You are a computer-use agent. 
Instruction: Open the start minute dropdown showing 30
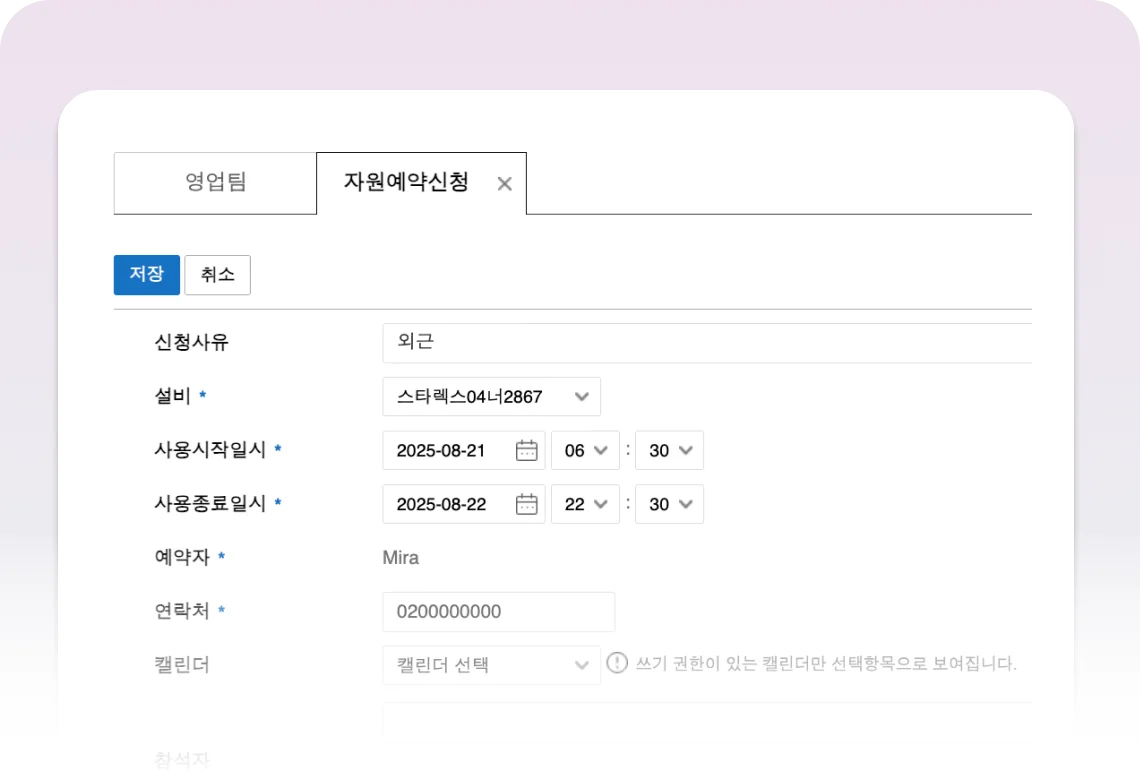pyautogui.click(x=670, y=451)
